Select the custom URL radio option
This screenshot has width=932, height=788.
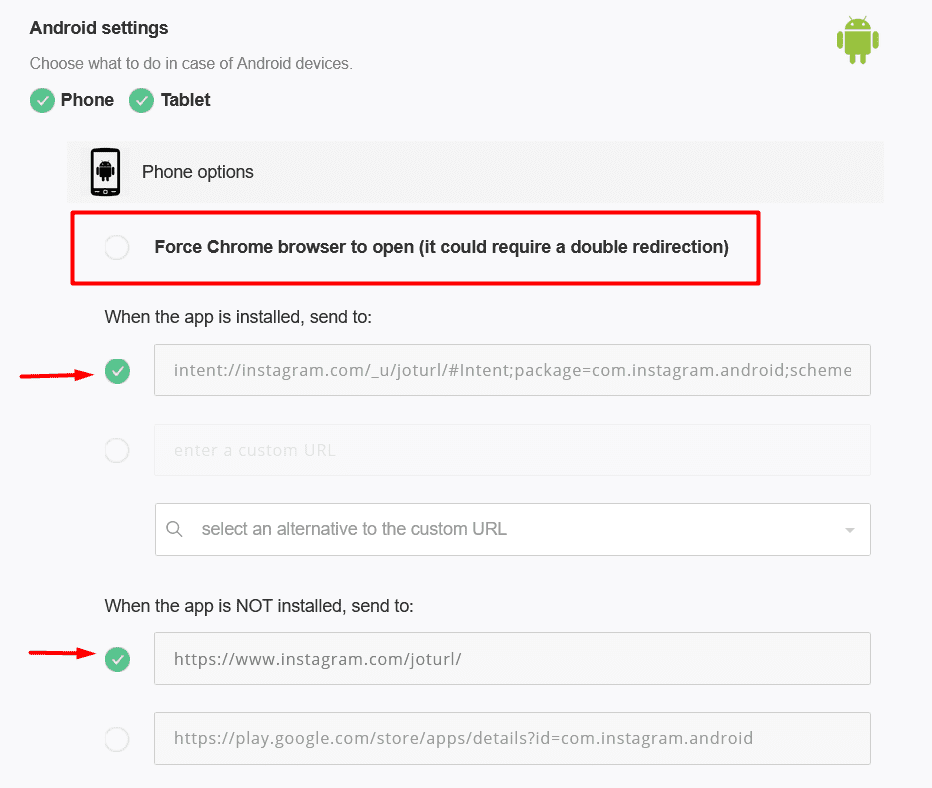click(x=117, y=450)
